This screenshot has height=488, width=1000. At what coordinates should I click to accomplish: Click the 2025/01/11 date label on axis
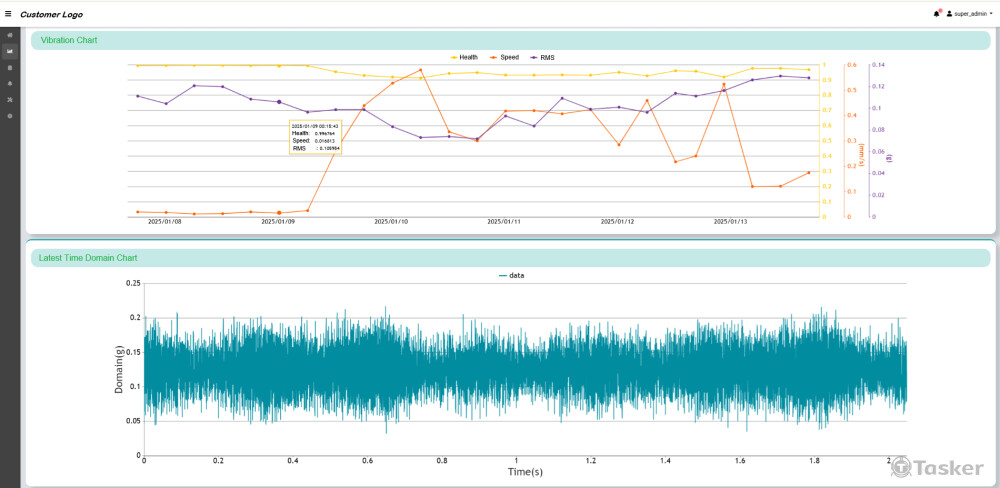point(505,222)
